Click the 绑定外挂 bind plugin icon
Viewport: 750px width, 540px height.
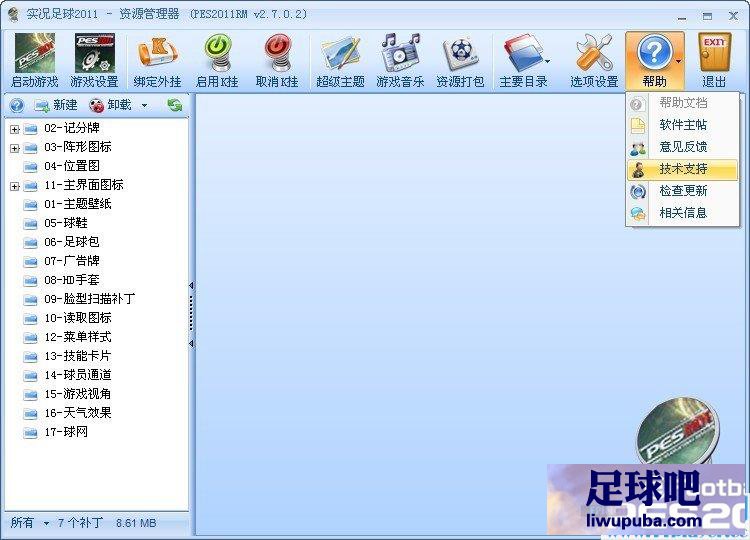pyautogui.click(x=157, y=61)
